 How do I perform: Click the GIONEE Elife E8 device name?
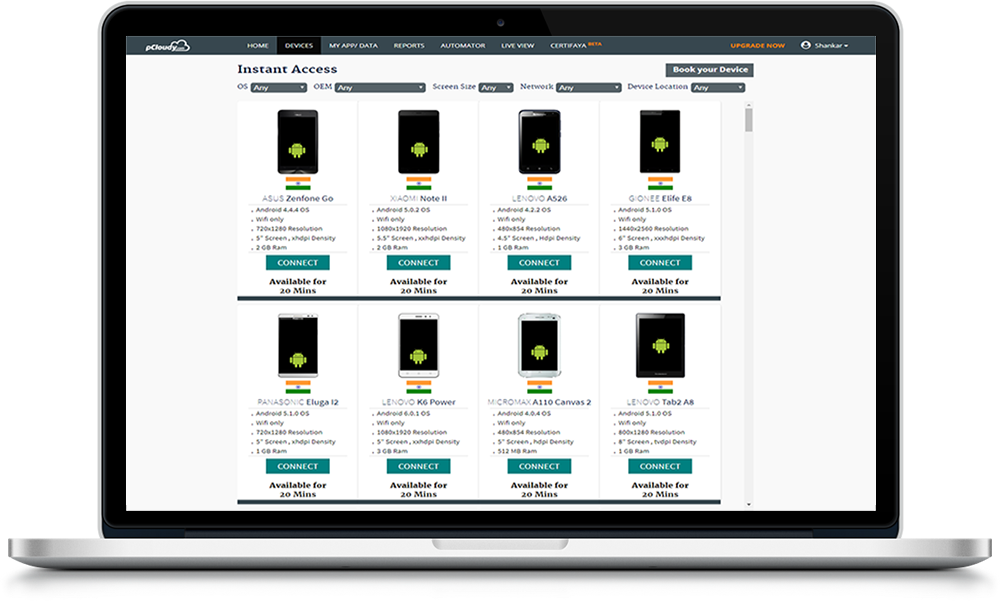[x=660, y=198]
